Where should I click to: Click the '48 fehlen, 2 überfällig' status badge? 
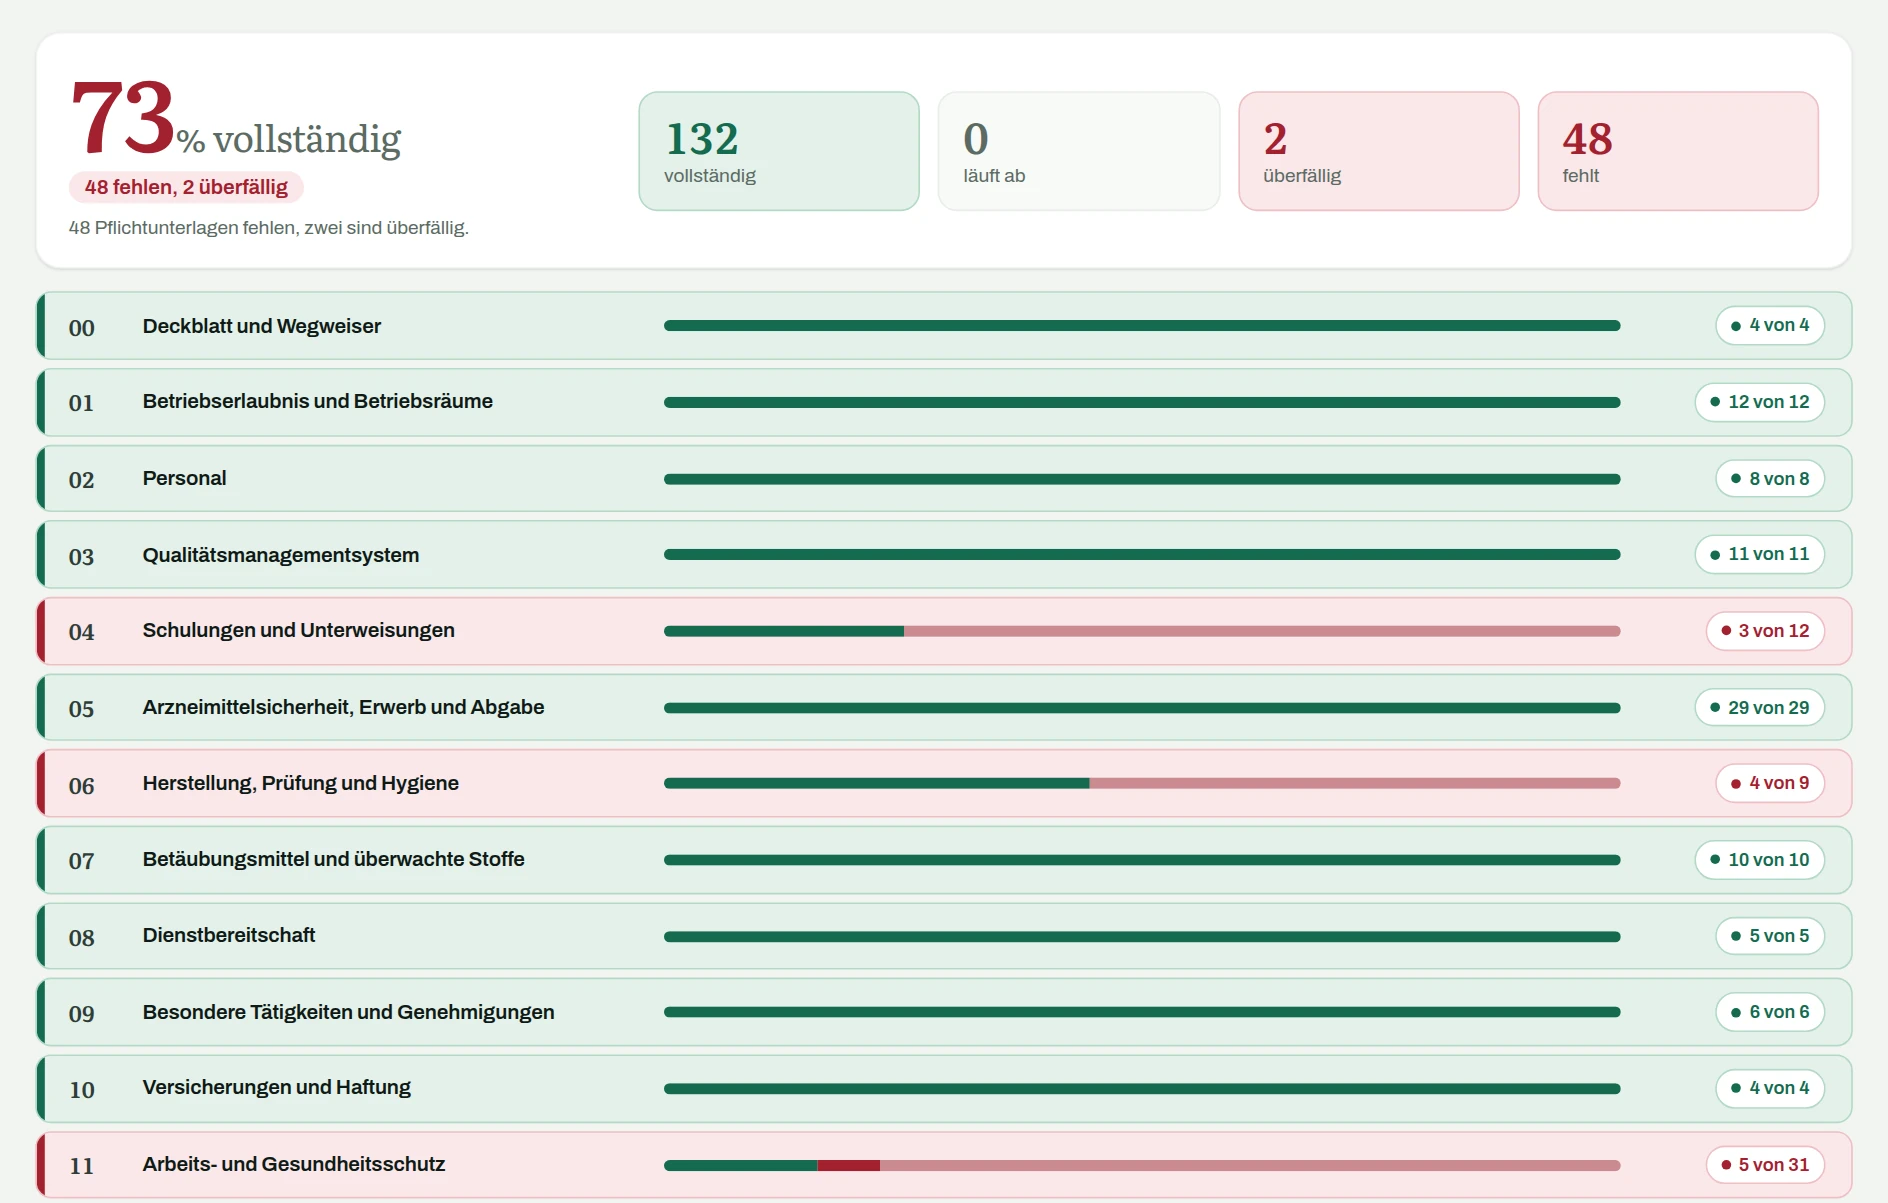click(186, 187)
